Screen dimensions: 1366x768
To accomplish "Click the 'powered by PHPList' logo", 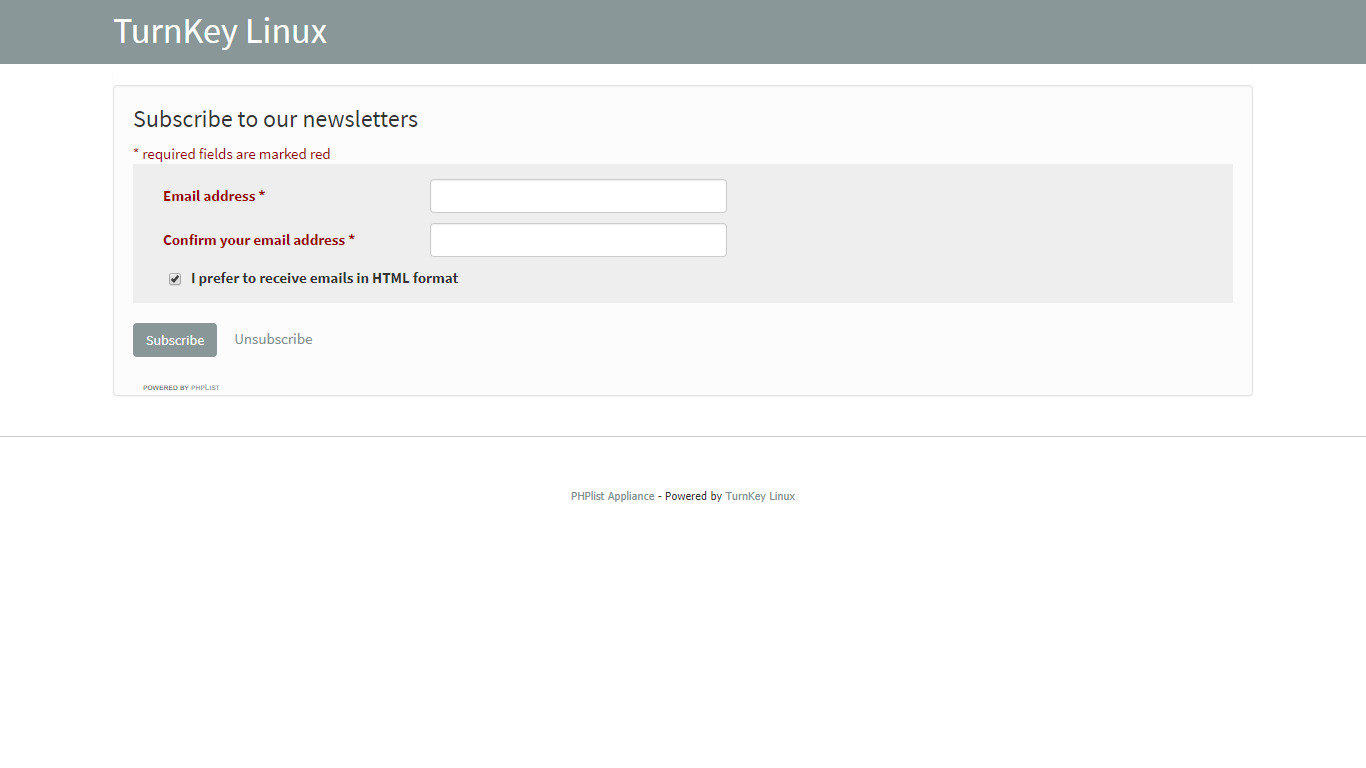I will (181, 387).
